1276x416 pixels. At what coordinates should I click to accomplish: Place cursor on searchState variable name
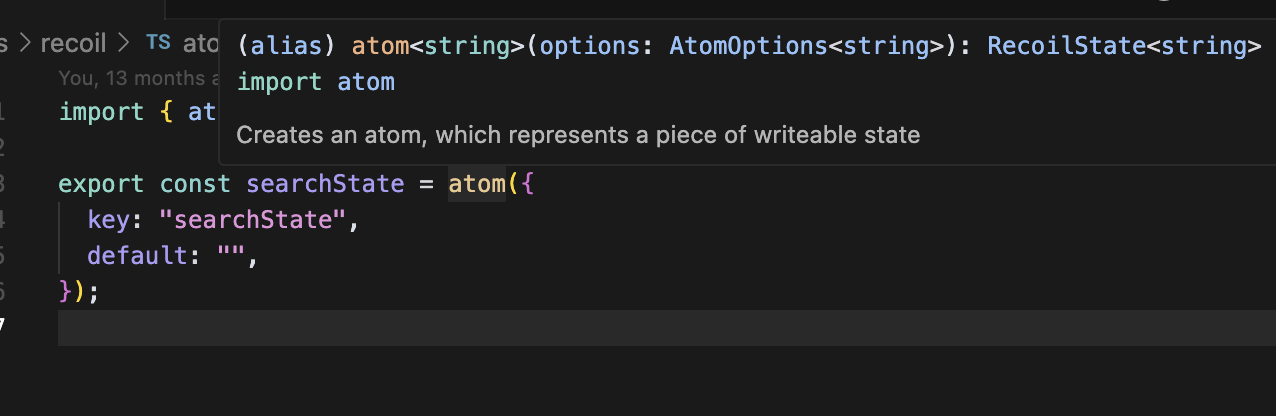(x=325, y=184)
